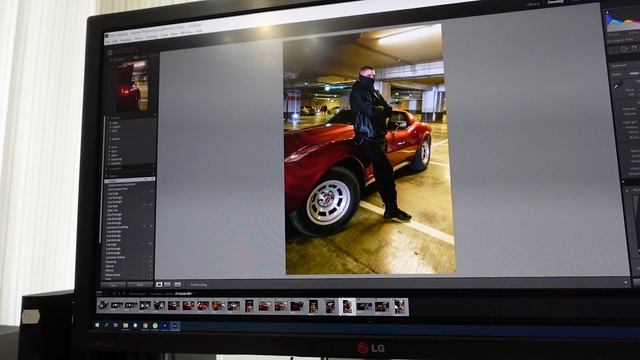Open the File menu in Lightroom

(x=107, y=42)
